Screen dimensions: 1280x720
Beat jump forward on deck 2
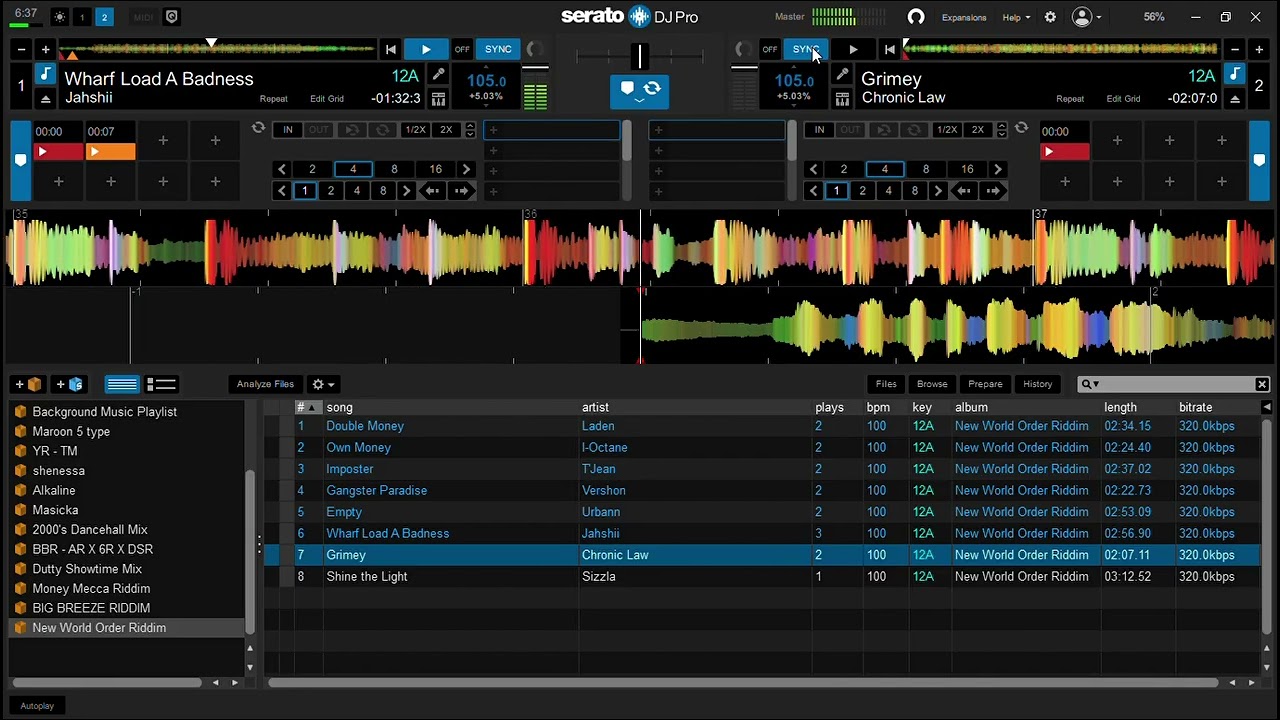pos(993,190)
